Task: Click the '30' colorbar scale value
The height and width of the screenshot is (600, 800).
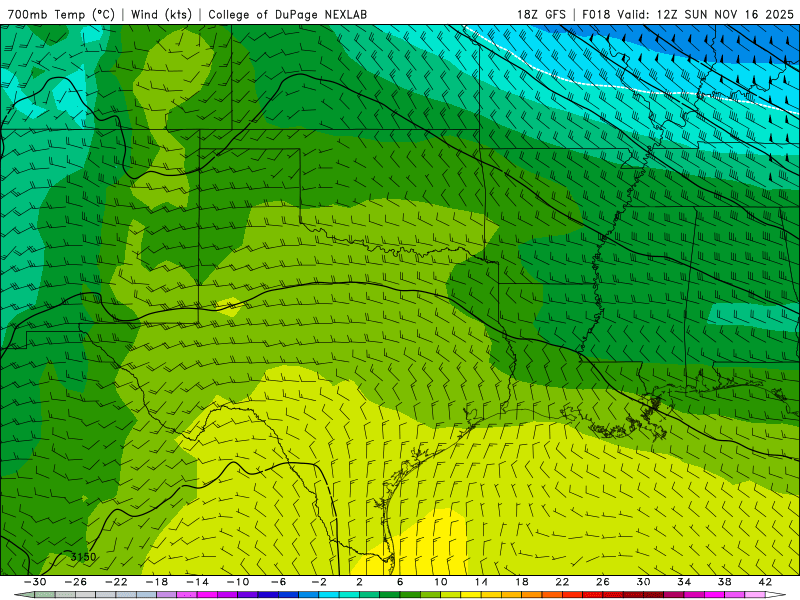Action: pyautogui.click(x=643, y=582)
